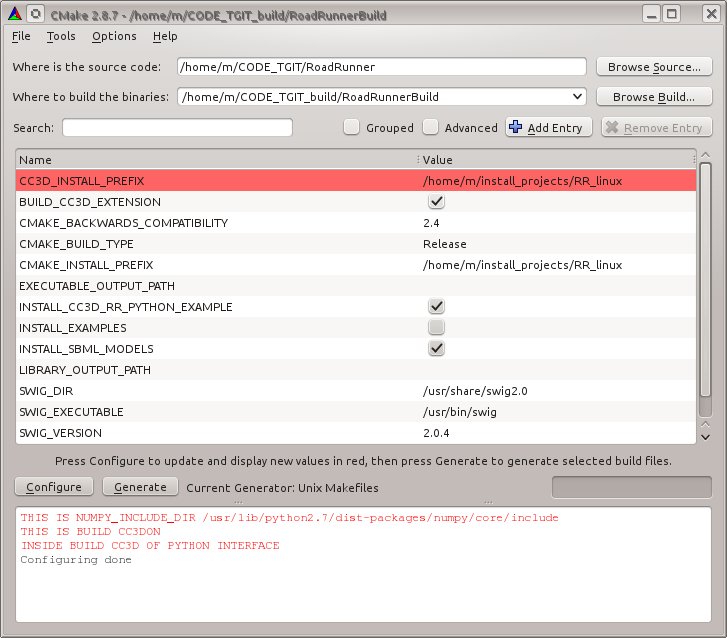727x638 pixels.
Task: Click the plus icon on Add Entry
Action: point(516,127)
